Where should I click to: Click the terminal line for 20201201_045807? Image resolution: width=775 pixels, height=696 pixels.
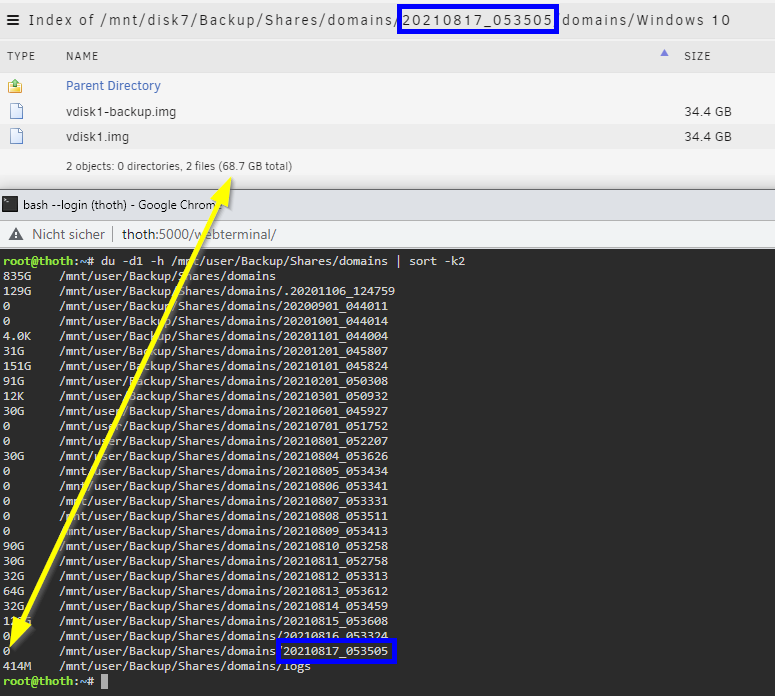pos(195,351)
